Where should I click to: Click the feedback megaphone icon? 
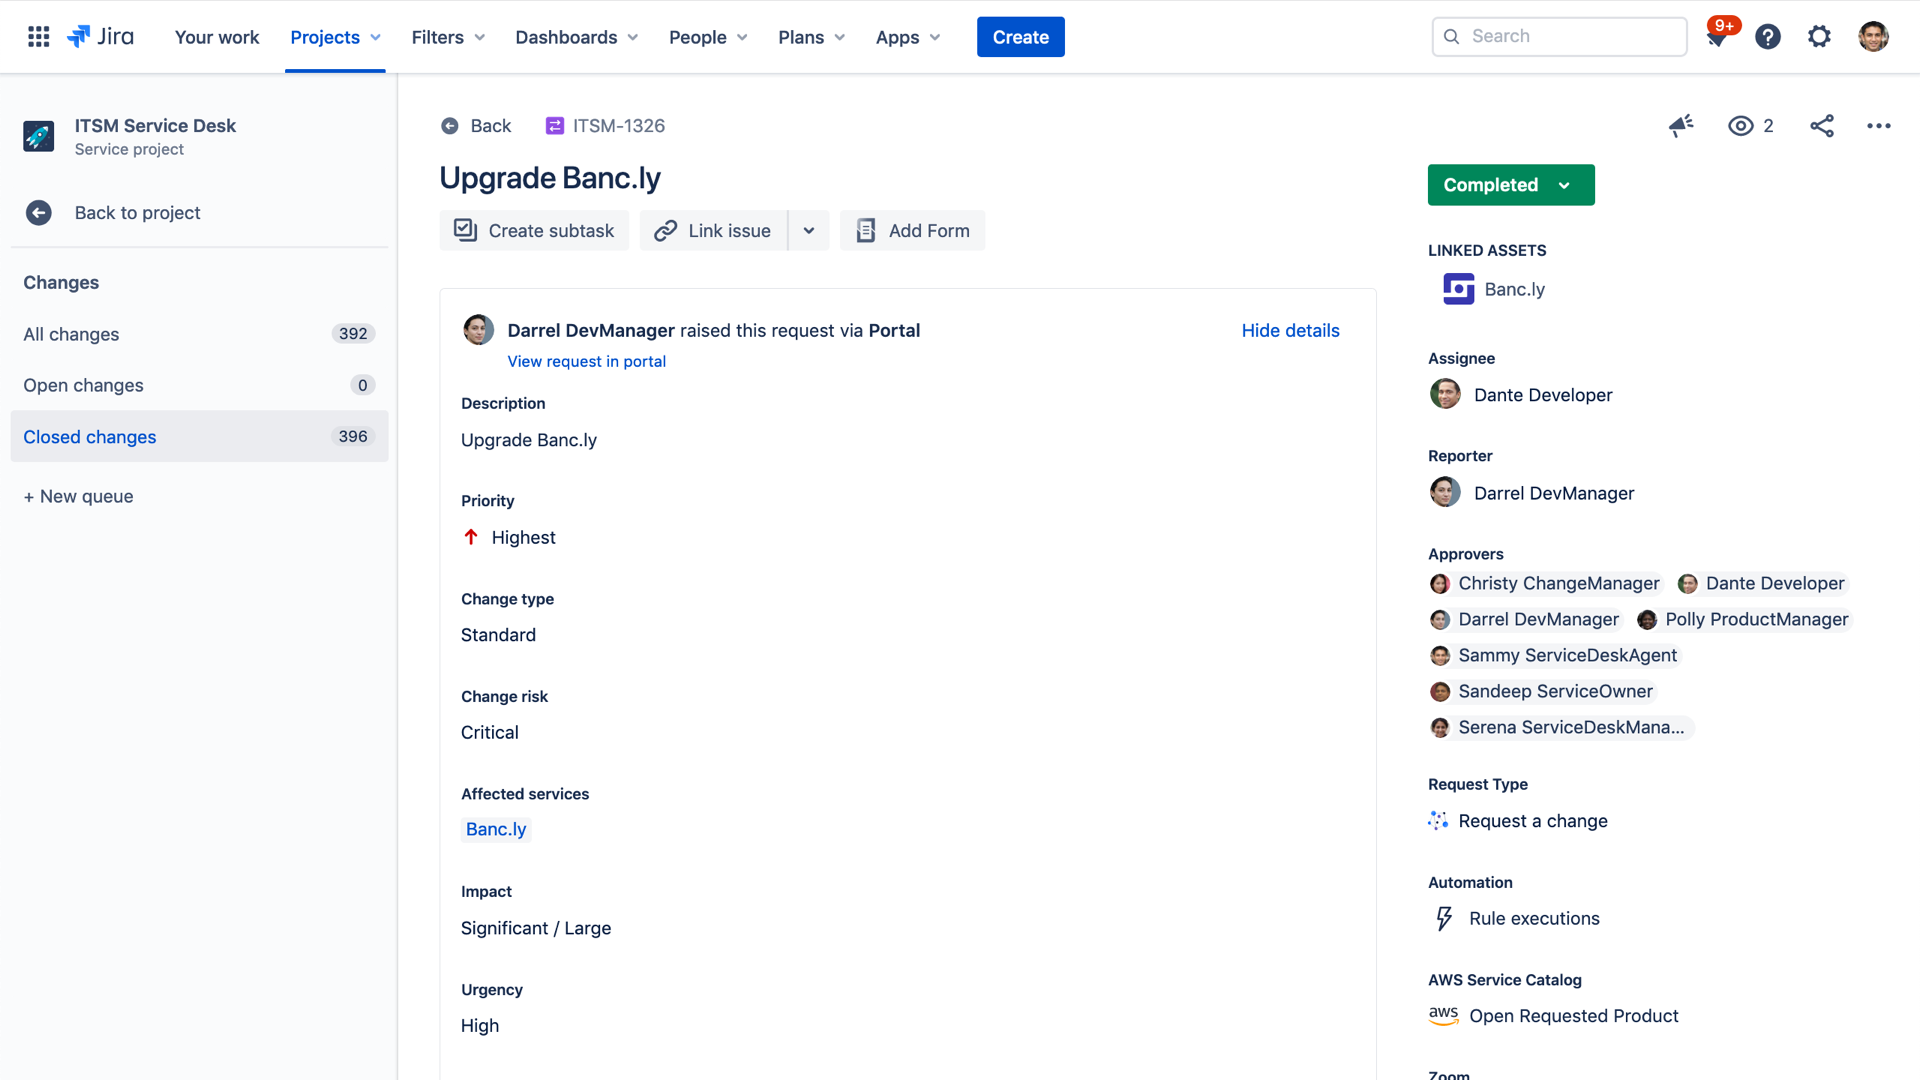[x=1681, y=126]
